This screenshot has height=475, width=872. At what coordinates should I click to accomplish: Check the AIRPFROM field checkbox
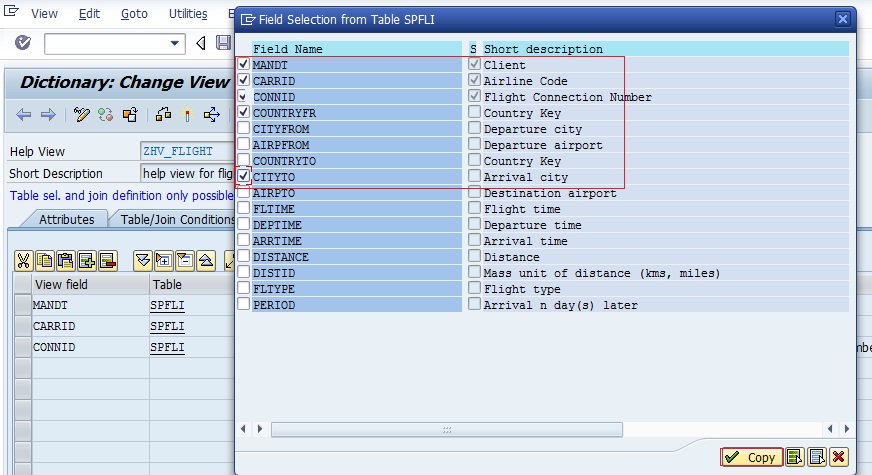point(244,145)
